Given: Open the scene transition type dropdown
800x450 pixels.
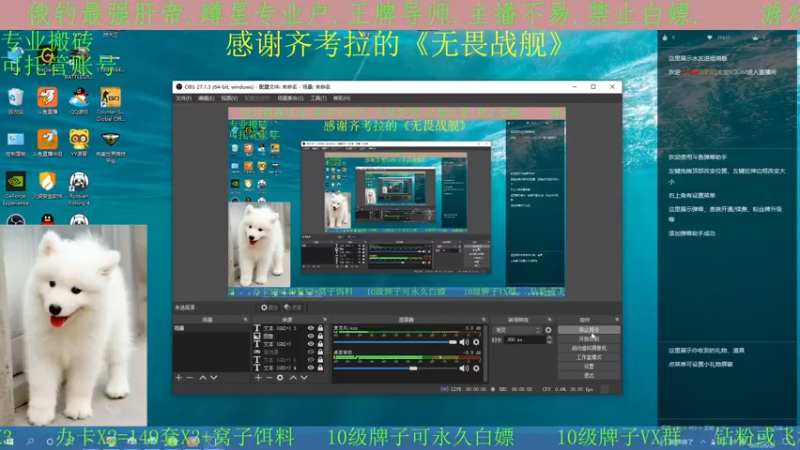Looking at the screenshot, I should pos(516,330).
